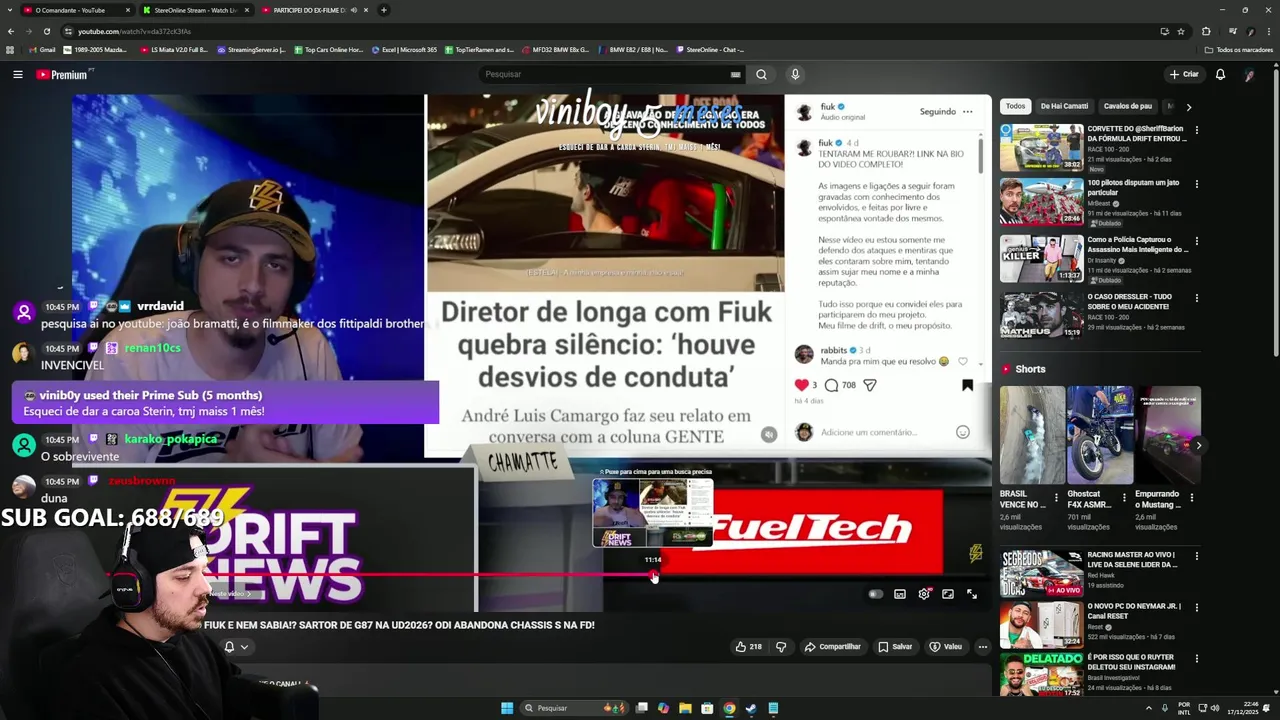Open YouTube notifications bell
This screenshot has width=1280, height=720.
click(x=1220, y=74)
